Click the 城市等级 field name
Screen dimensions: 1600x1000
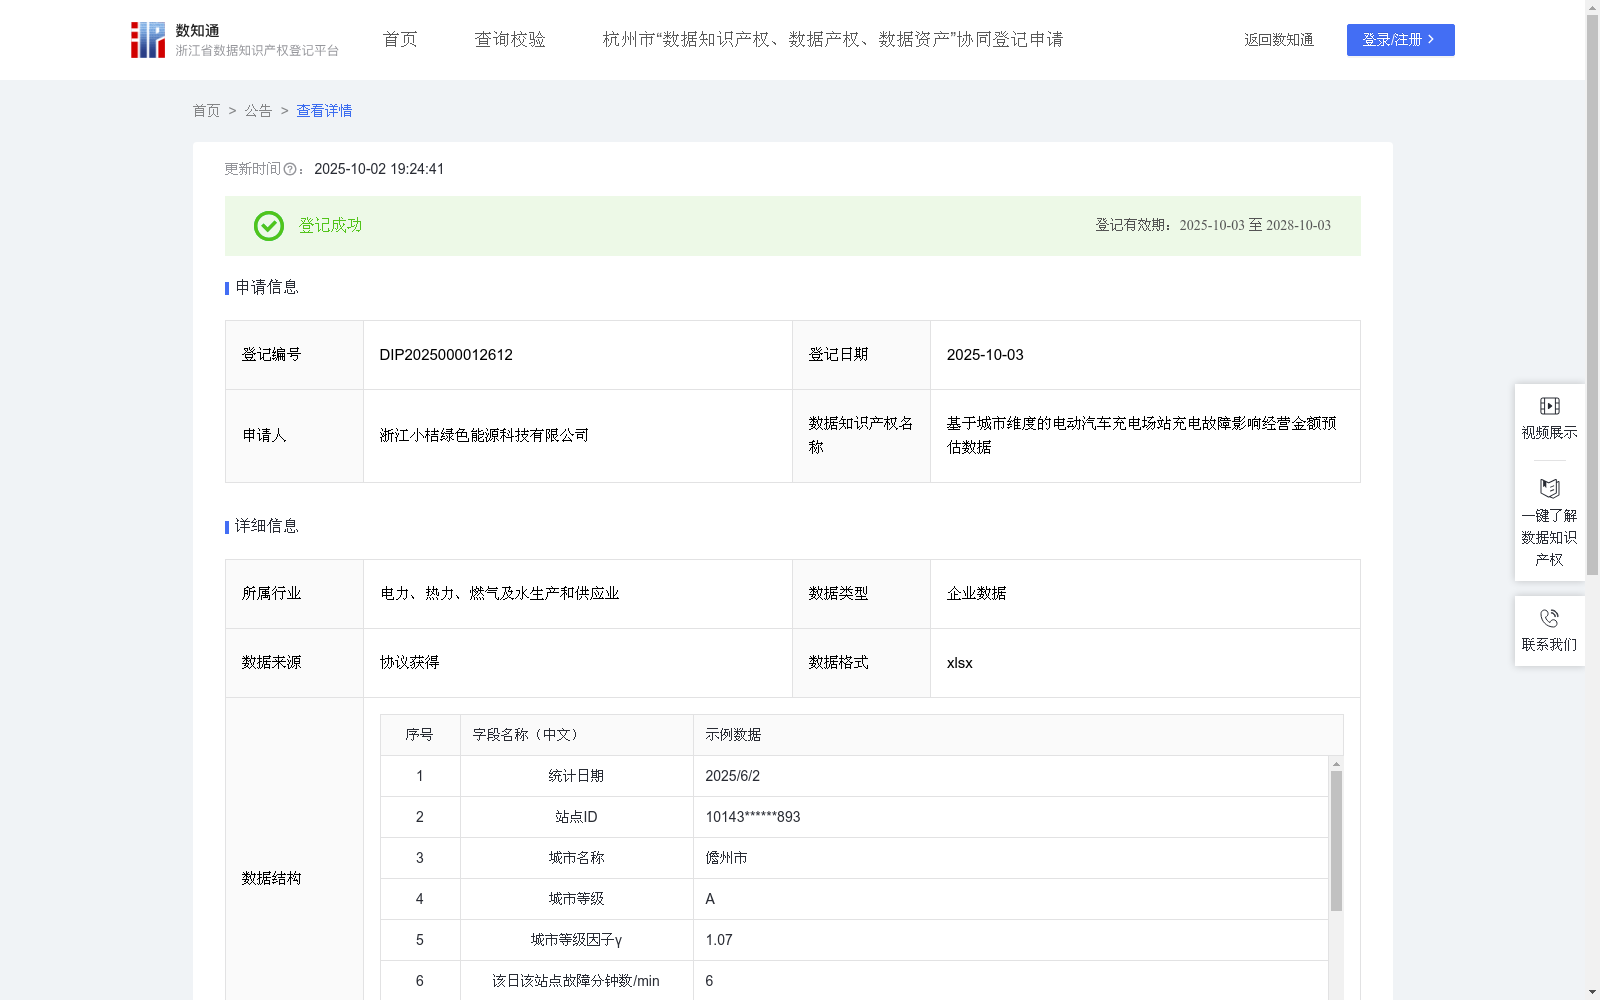coord(576,899)
